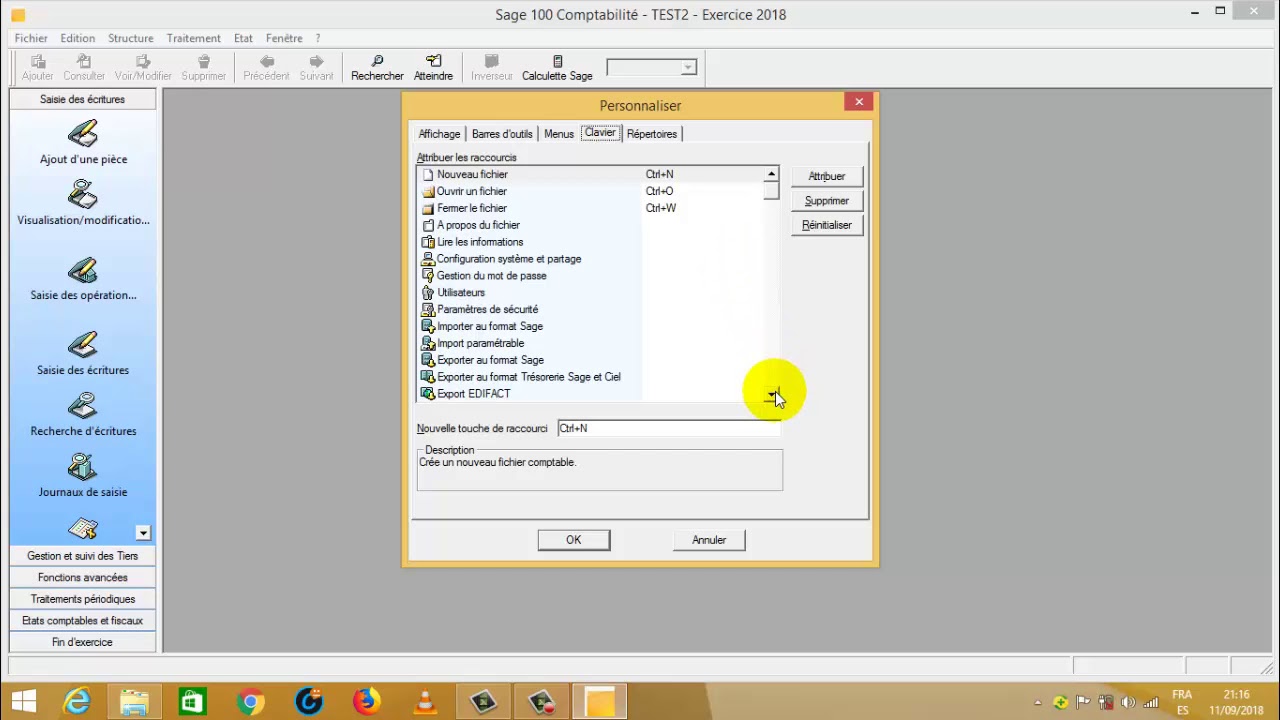Click the Attribuer button
Image resolution: width=1280 pixels, height=720 pixels.
click(827, 176)
